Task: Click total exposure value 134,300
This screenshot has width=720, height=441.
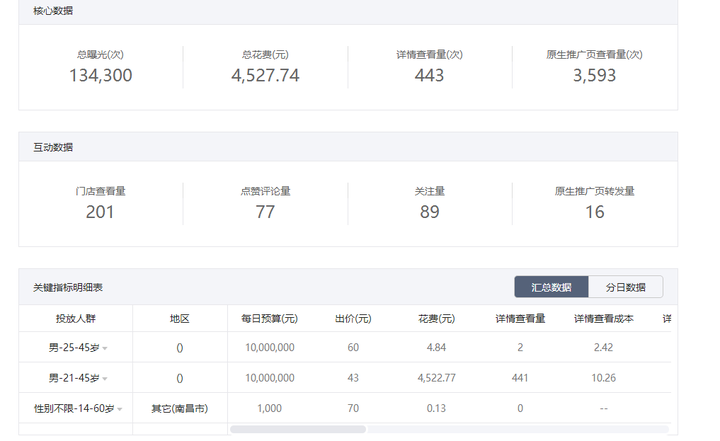Action: (x=101, y=75)
